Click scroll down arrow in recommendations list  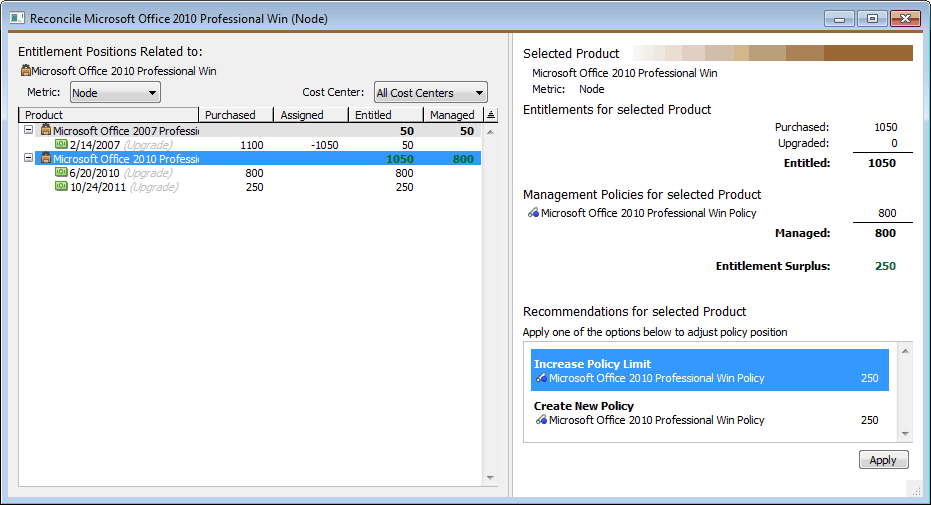coord(905,434)
